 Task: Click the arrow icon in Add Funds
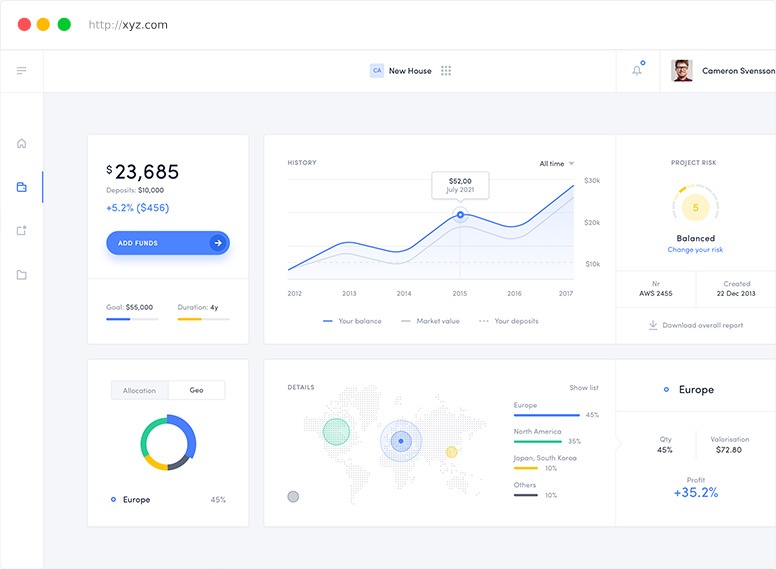click(x=218, y=243)
